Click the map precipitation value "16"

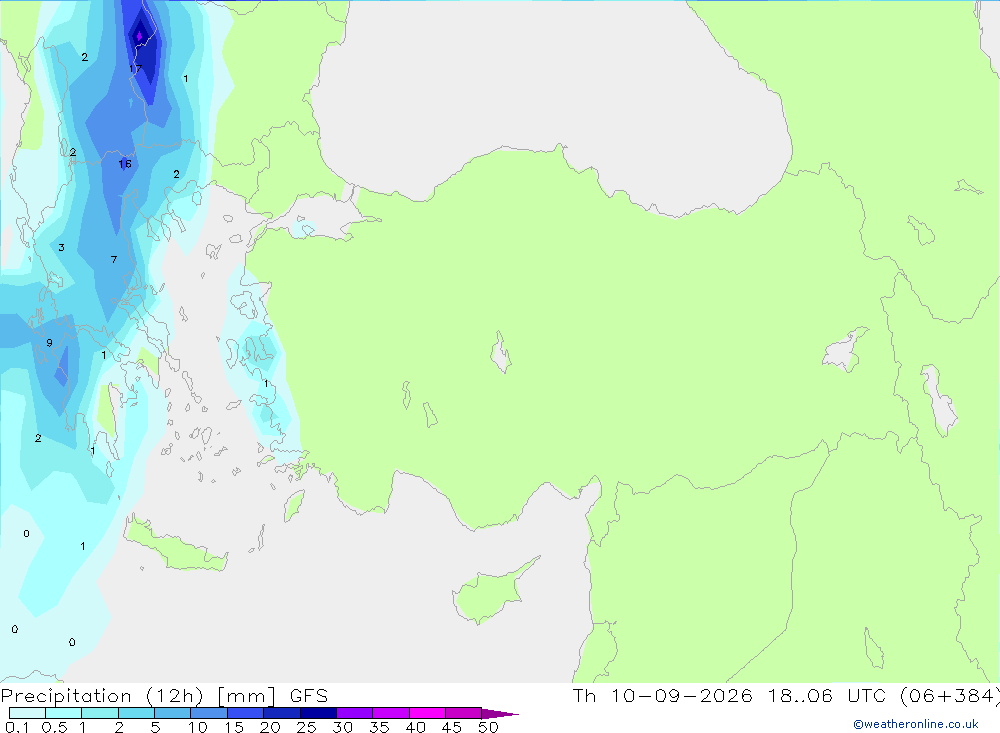125,164
